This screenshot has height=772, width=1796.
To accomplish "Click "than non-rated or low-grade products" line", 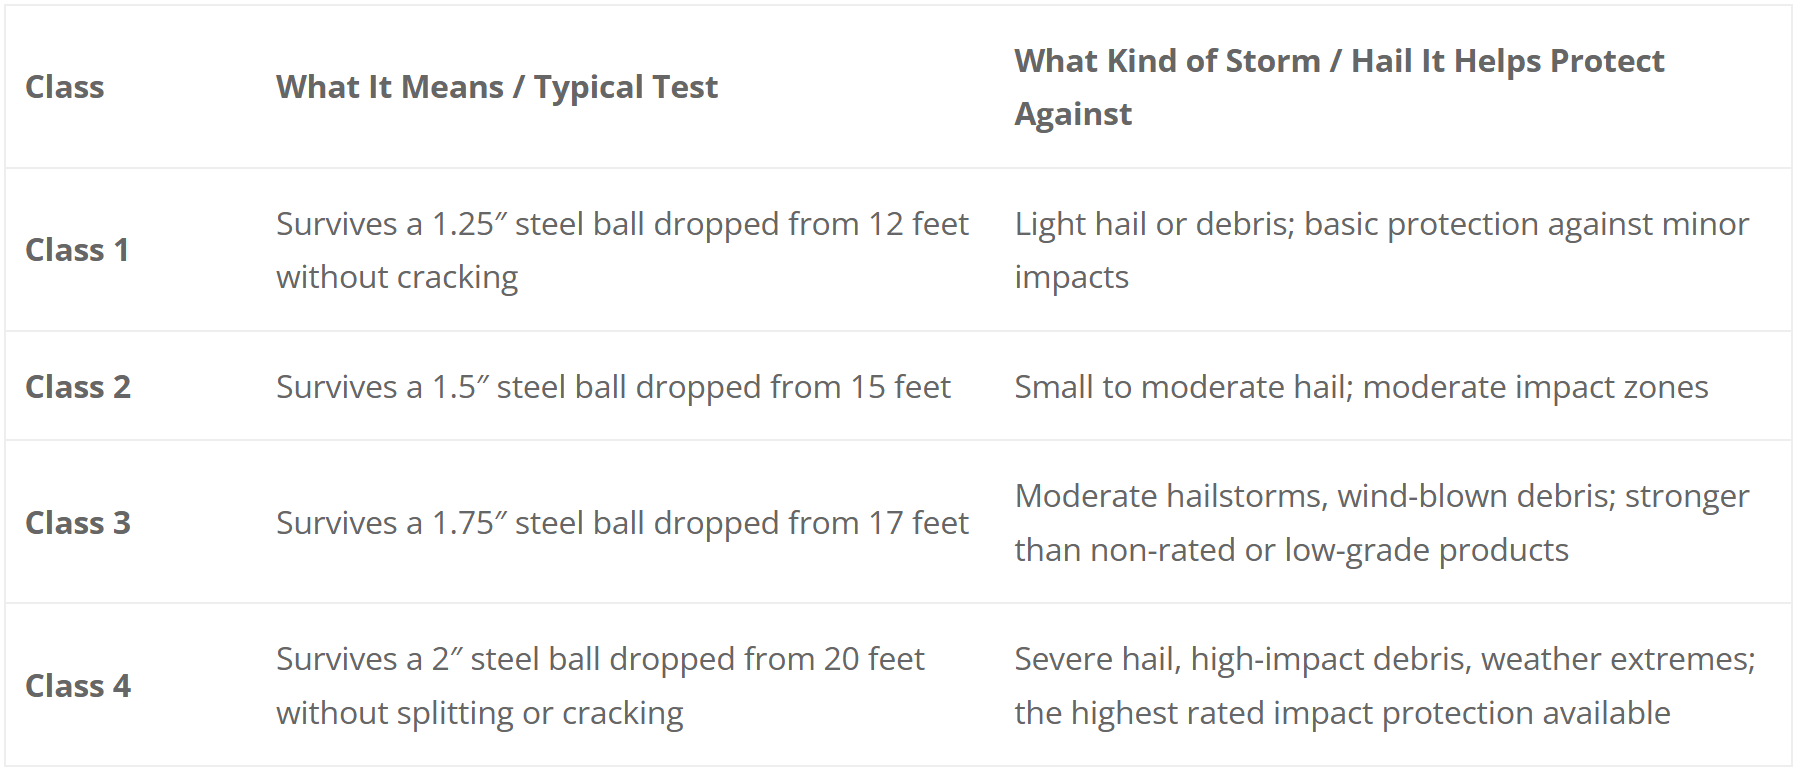I will [1291, 550].
